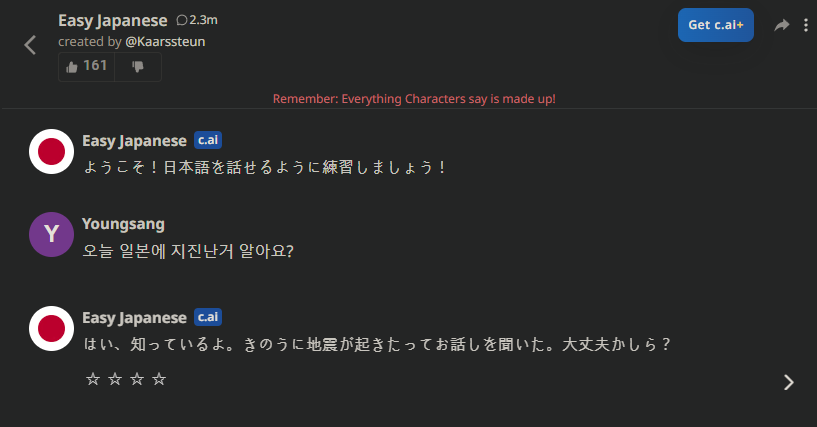The image size is (817, 427).
Task: Click the last Easy Japanese flag avatar
Action: pyautogui.click(x=51, y=329)
